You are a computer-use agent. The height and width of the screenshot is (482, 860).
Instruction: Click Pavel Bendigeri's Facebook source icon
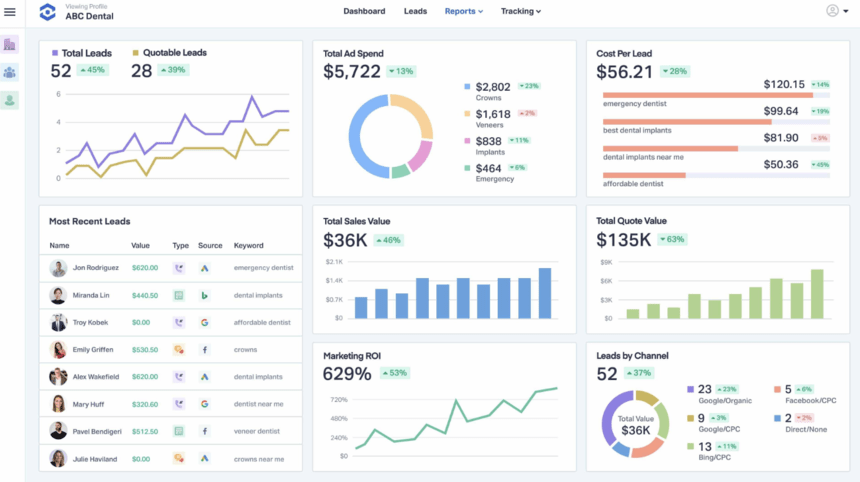tap(205, 432)
